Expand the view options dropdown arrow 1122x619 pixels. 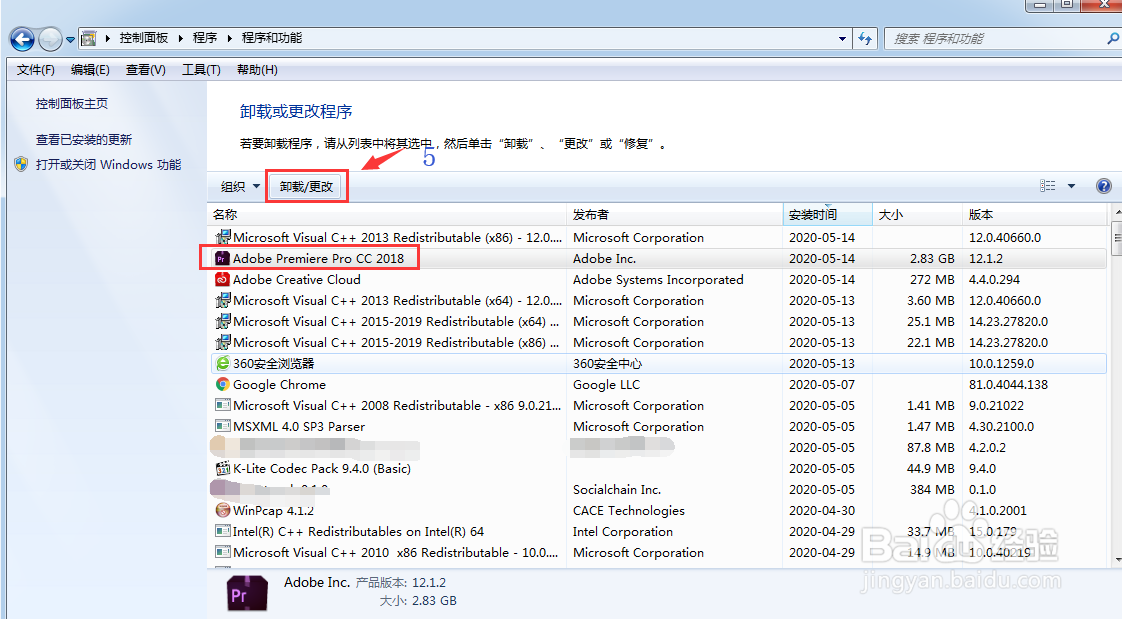tap(1071, 186)
